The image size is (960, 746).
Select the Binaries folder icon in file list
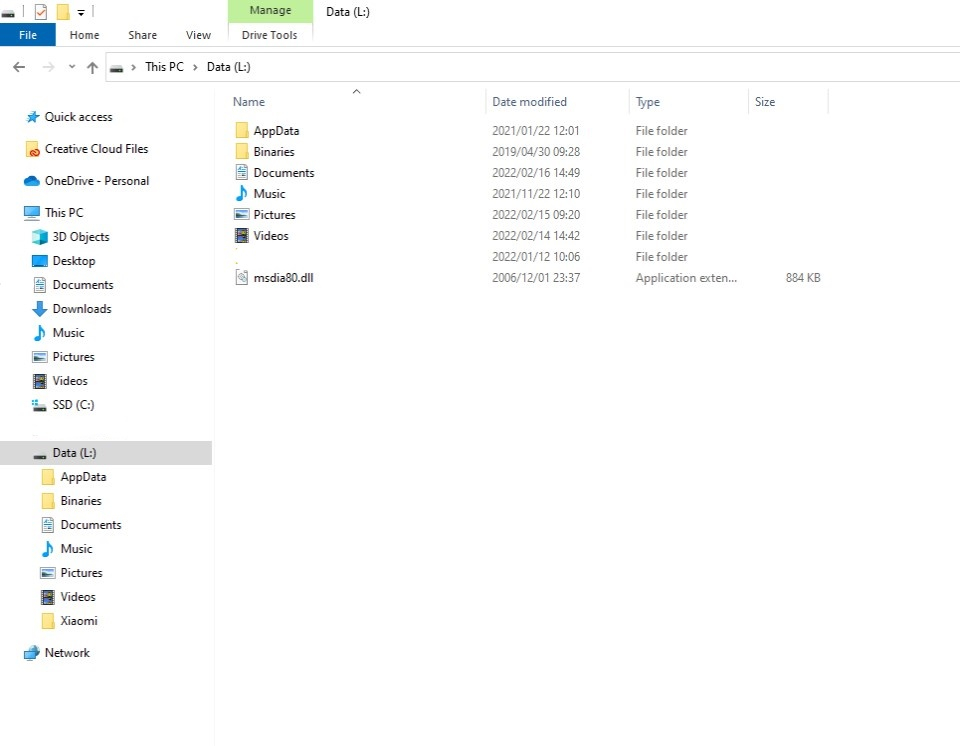point(242,151)
